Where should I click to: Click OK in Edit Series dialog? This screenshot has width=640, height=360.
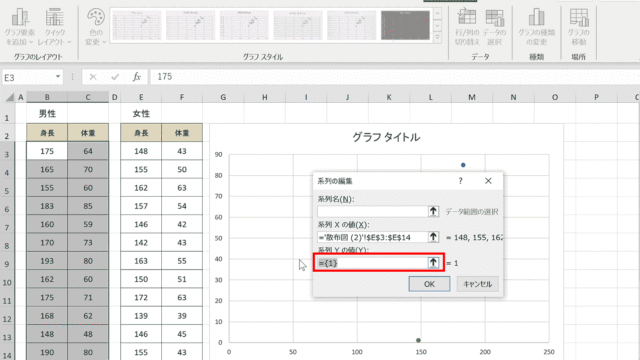[x=429, y=284]
